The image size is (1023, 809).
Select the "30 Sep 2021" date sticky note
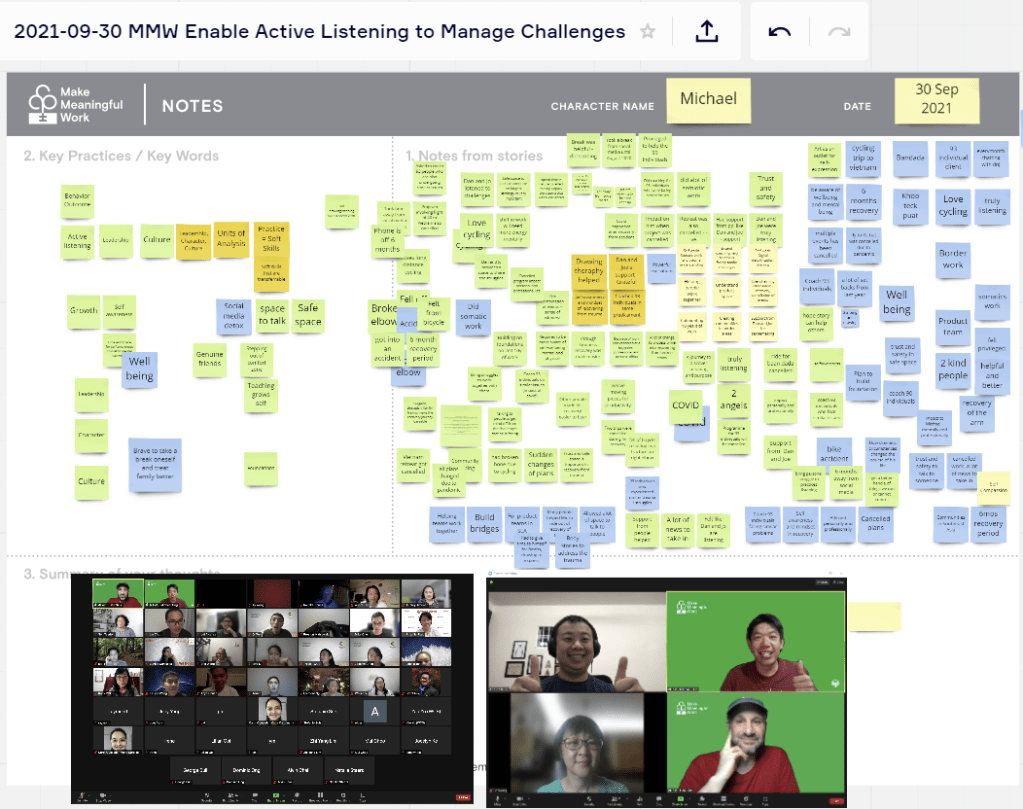coord(937,98)
